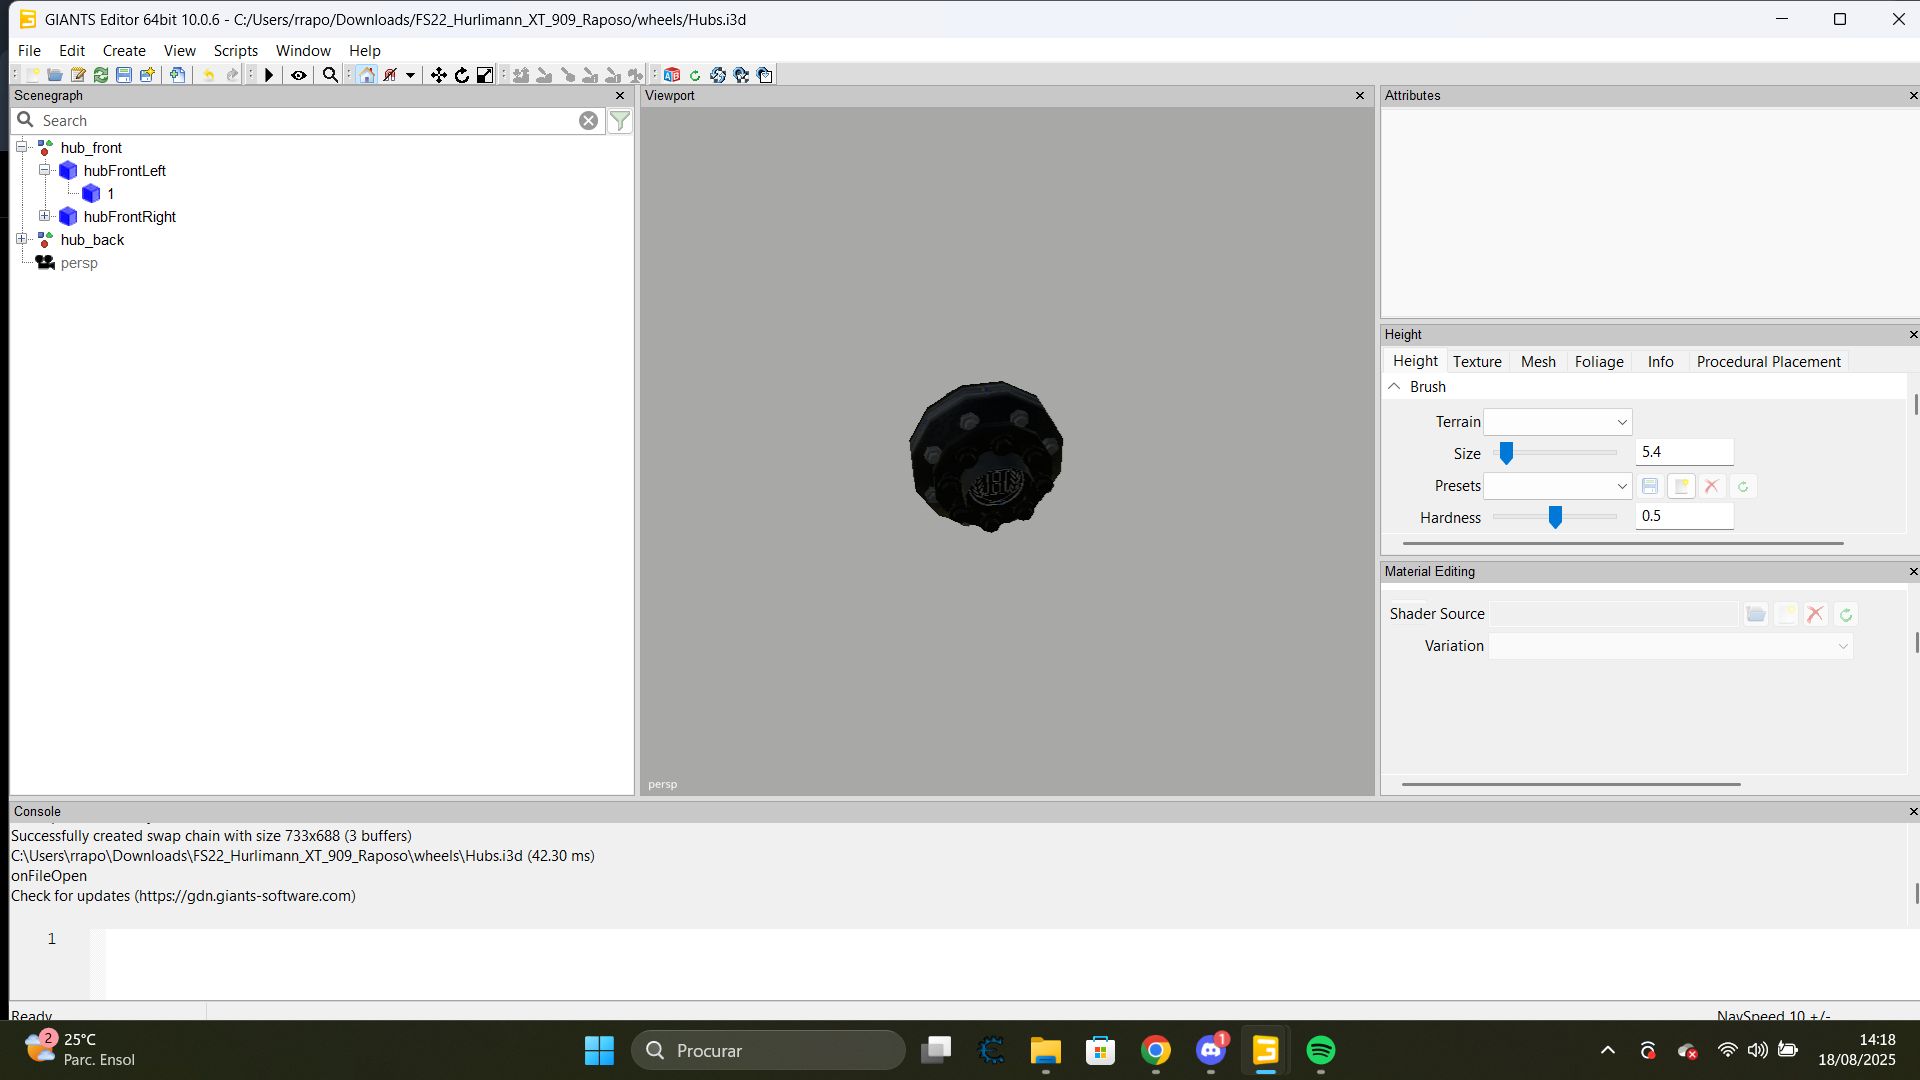Screen dimensions: 1920x1080
Task: Select the Scale tool
Action: tap(485, 75)
